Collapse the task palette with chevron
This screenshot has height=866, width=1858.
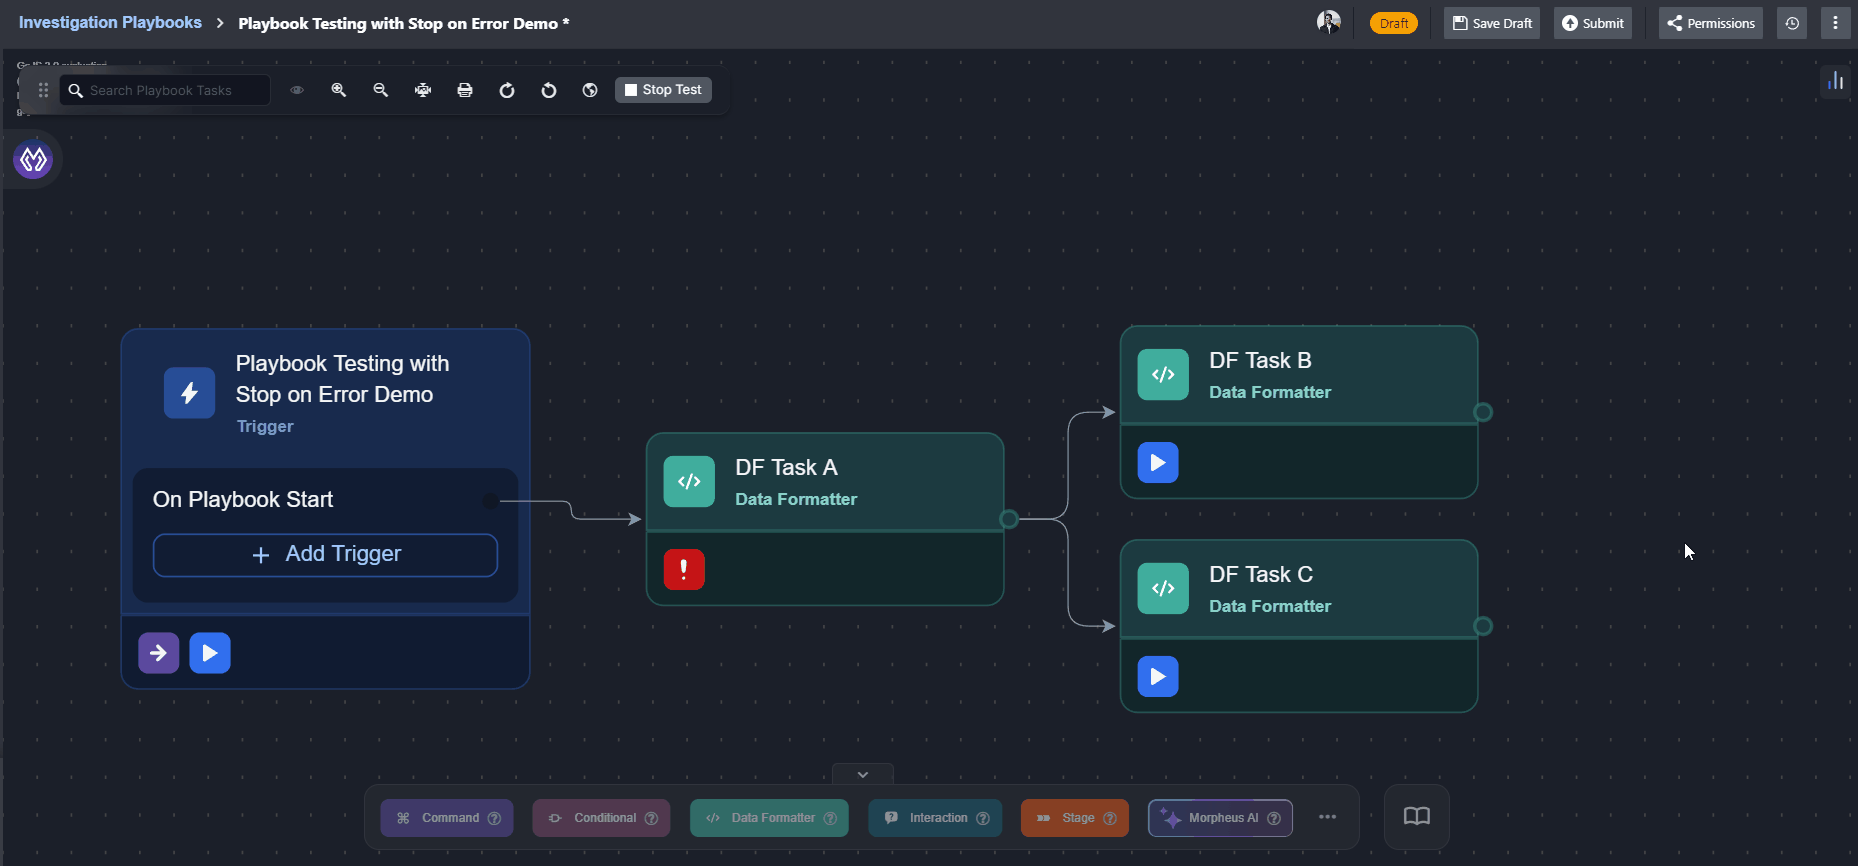pyautogui.click(x=862, y=775)
